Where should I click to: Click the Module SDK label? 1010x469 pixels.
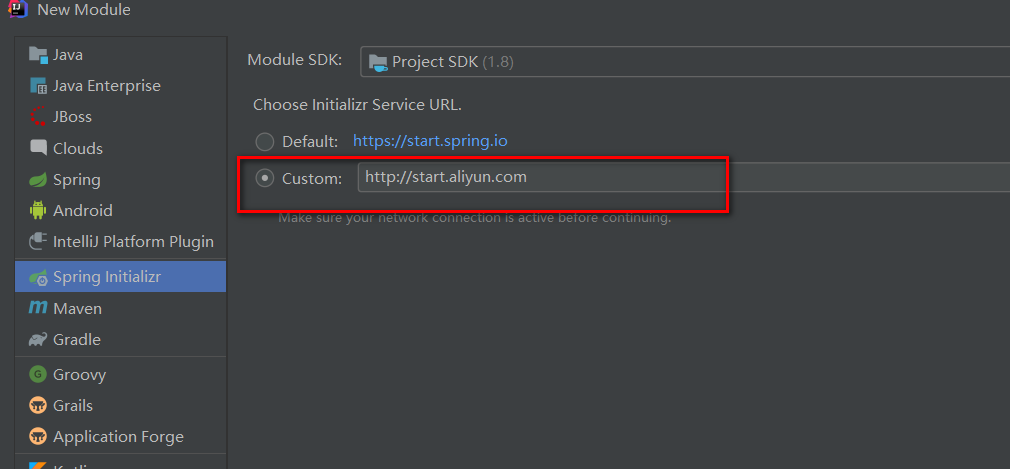(x=295, y=60)
